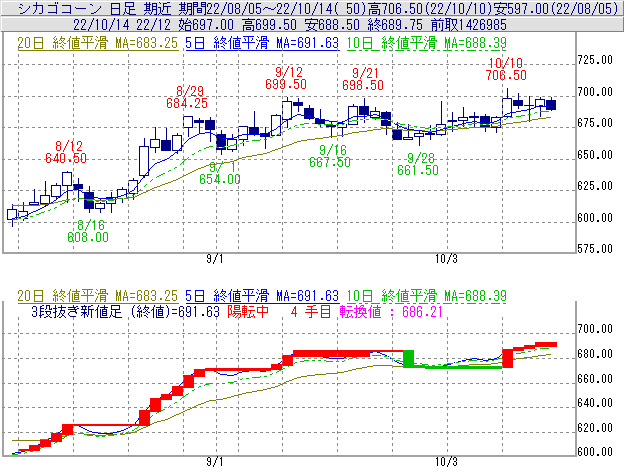
Task: Click the 9/1 date label under lower chart
Action: coord(215,462)
